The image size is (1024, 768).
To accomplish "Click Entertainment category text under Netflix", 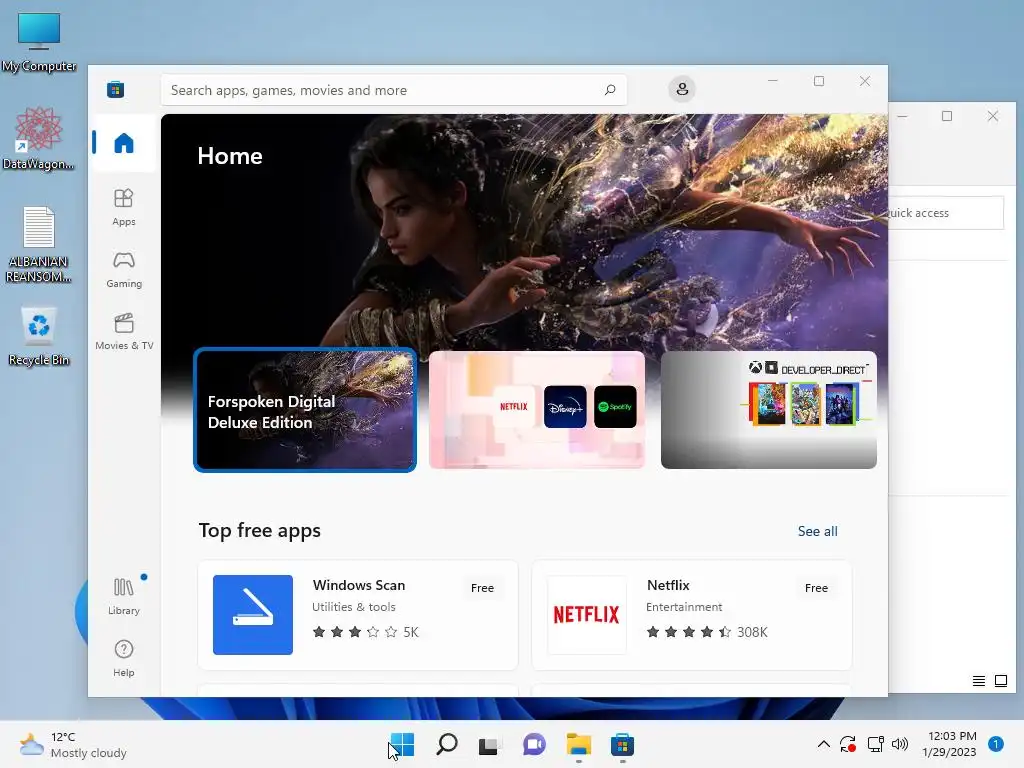I will click(x=684, y=607).
